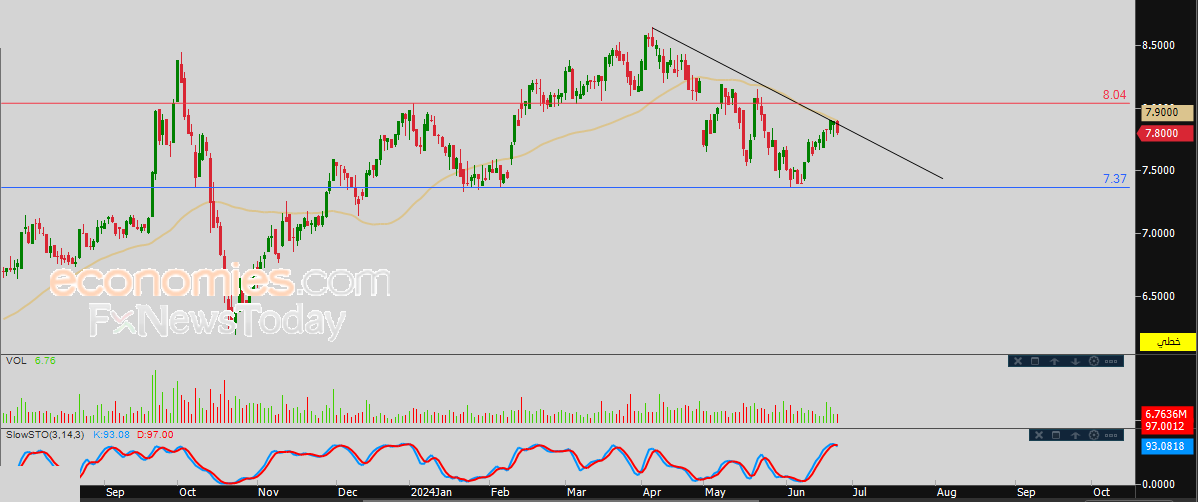The width and height of the screenshot is (1198, 502).
Task: Click the VOL indicator label
Action: pyautogui.click(x=16, y=360)
